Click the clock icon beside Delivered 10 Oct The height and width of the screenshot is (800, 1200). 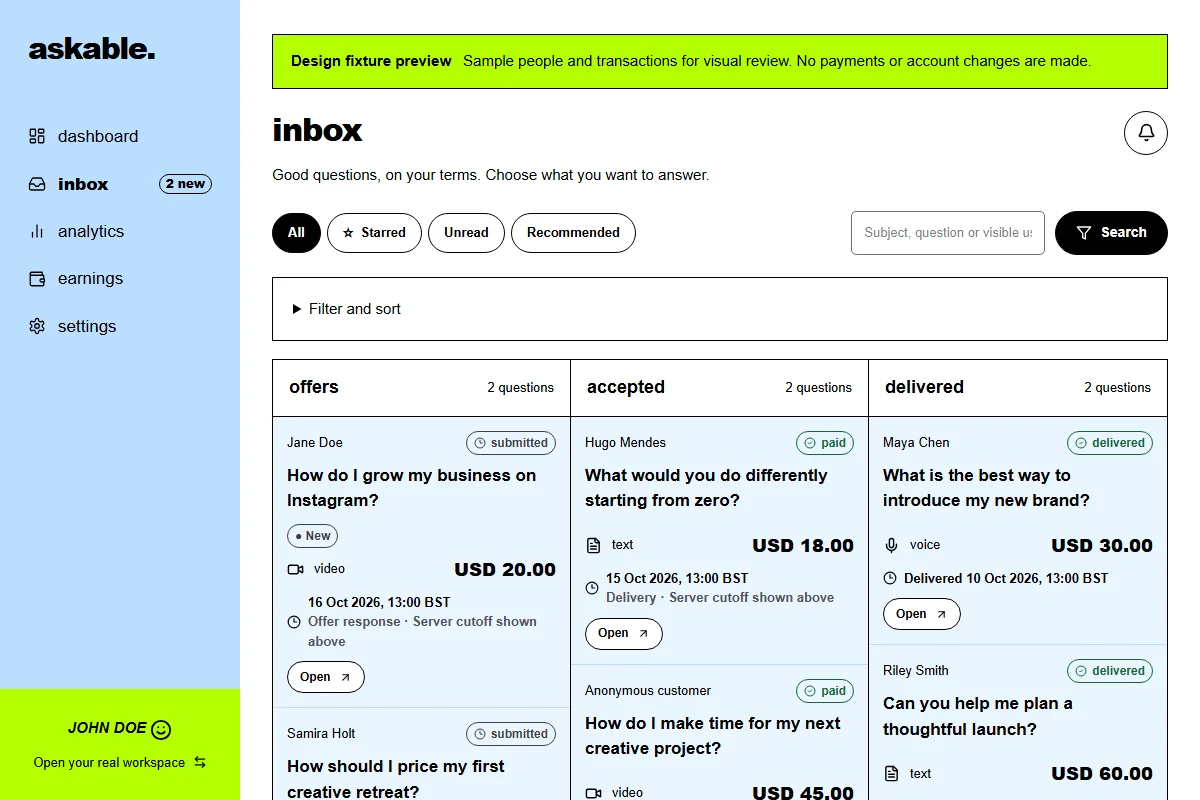point(890,578)
